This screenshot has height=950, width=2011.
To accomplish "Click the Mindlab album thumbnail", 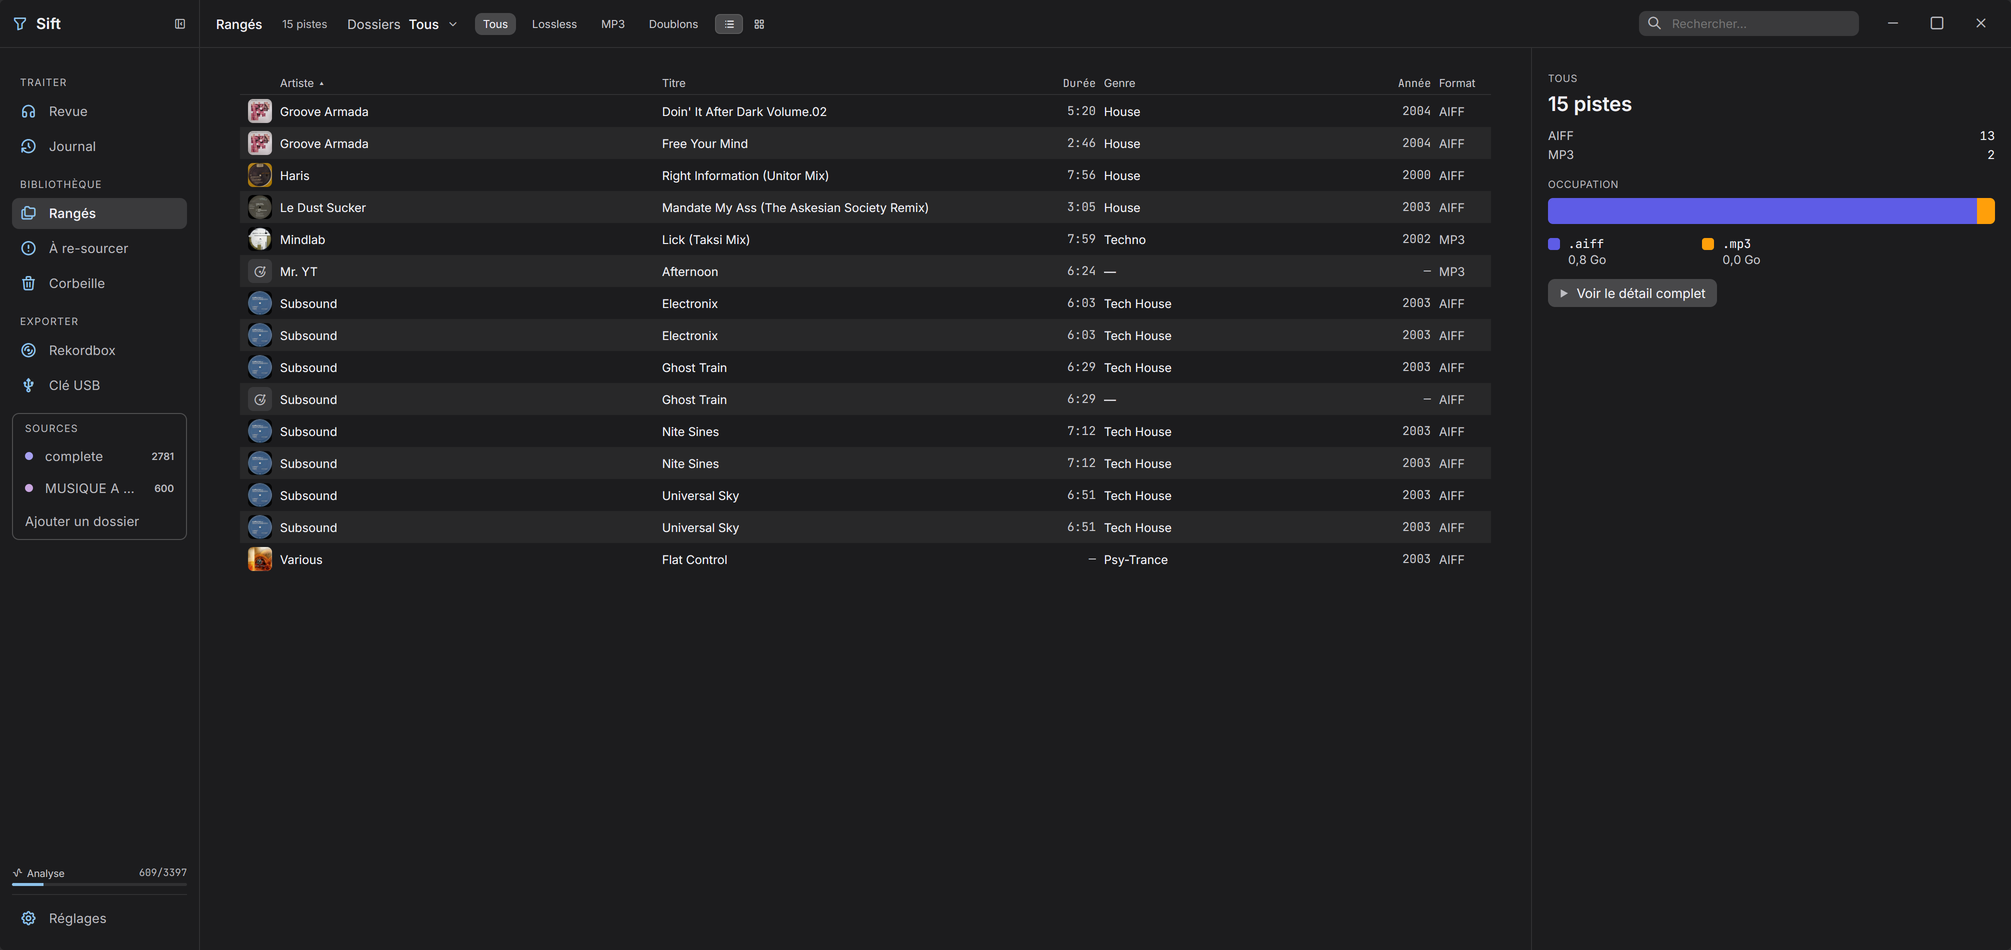I will 260,239.
